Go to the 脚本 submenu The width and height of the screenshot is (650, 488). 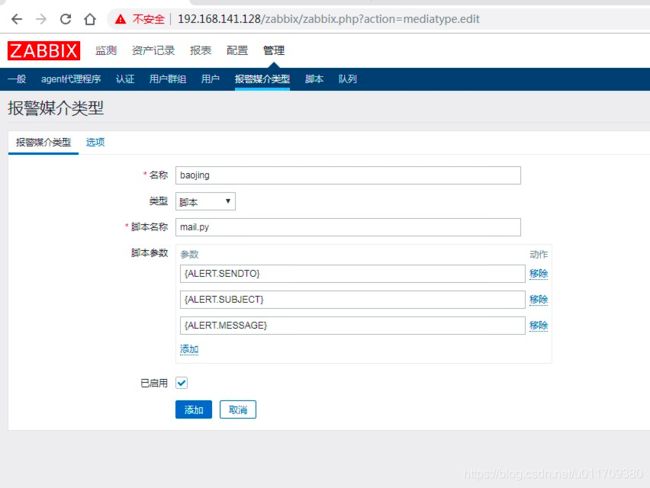314,79
